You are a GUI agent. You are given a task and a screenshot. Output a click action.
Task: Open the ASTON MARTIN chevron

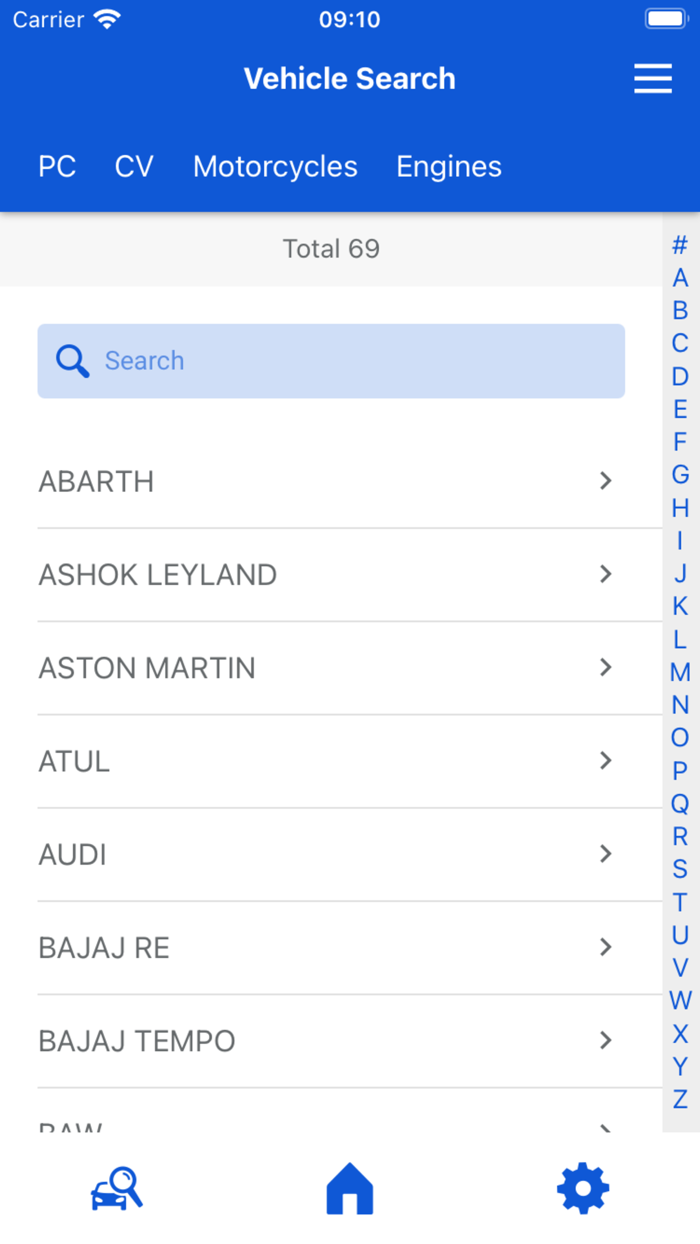606,668
